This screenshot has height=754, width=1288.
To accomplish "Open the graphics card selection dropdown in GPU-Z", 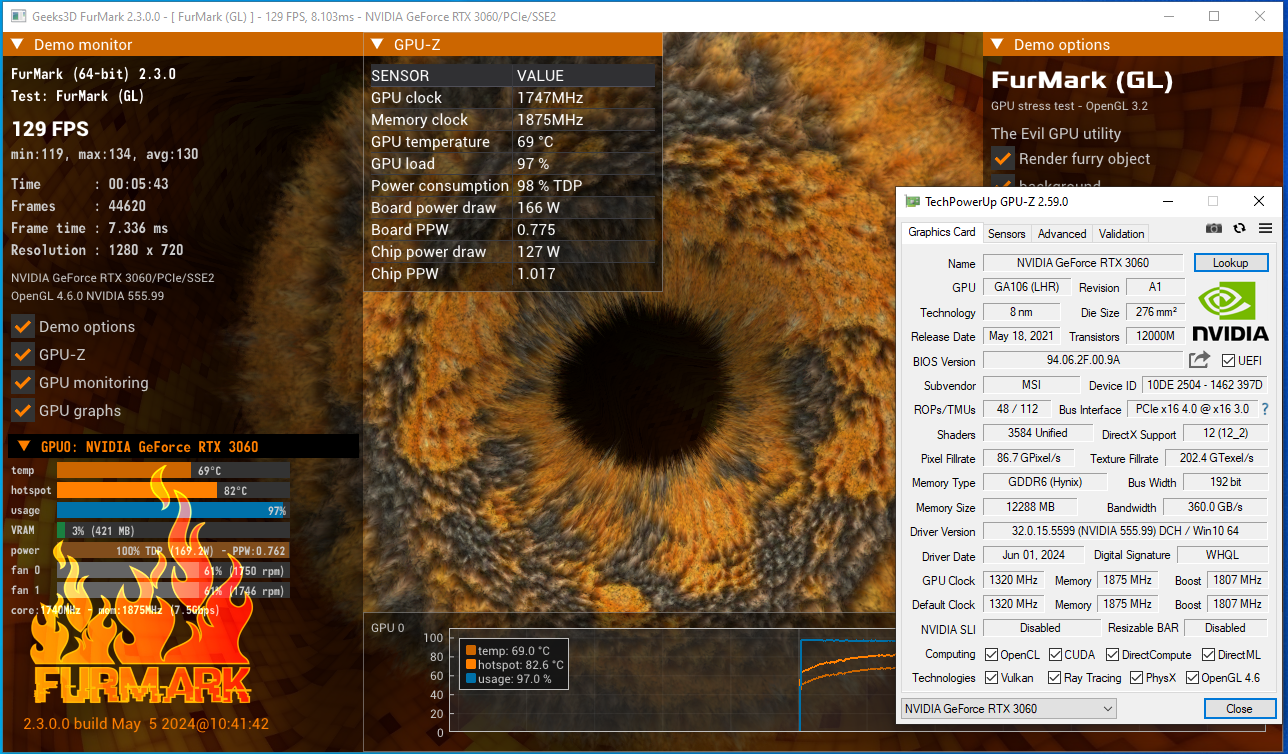I will [x=1110, y=708].
